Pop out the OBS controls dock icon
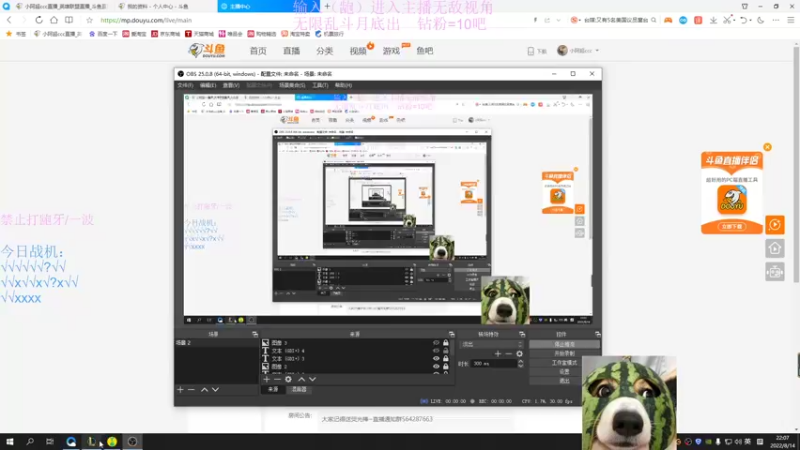The width and height of the screenshot is (800, 450). coord(597,334)
